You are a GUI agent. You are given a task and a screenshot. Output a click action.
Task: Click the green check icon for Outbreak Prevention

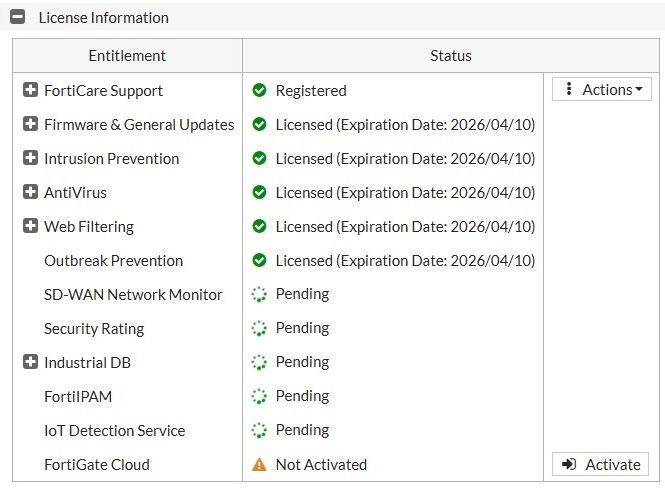259,261
